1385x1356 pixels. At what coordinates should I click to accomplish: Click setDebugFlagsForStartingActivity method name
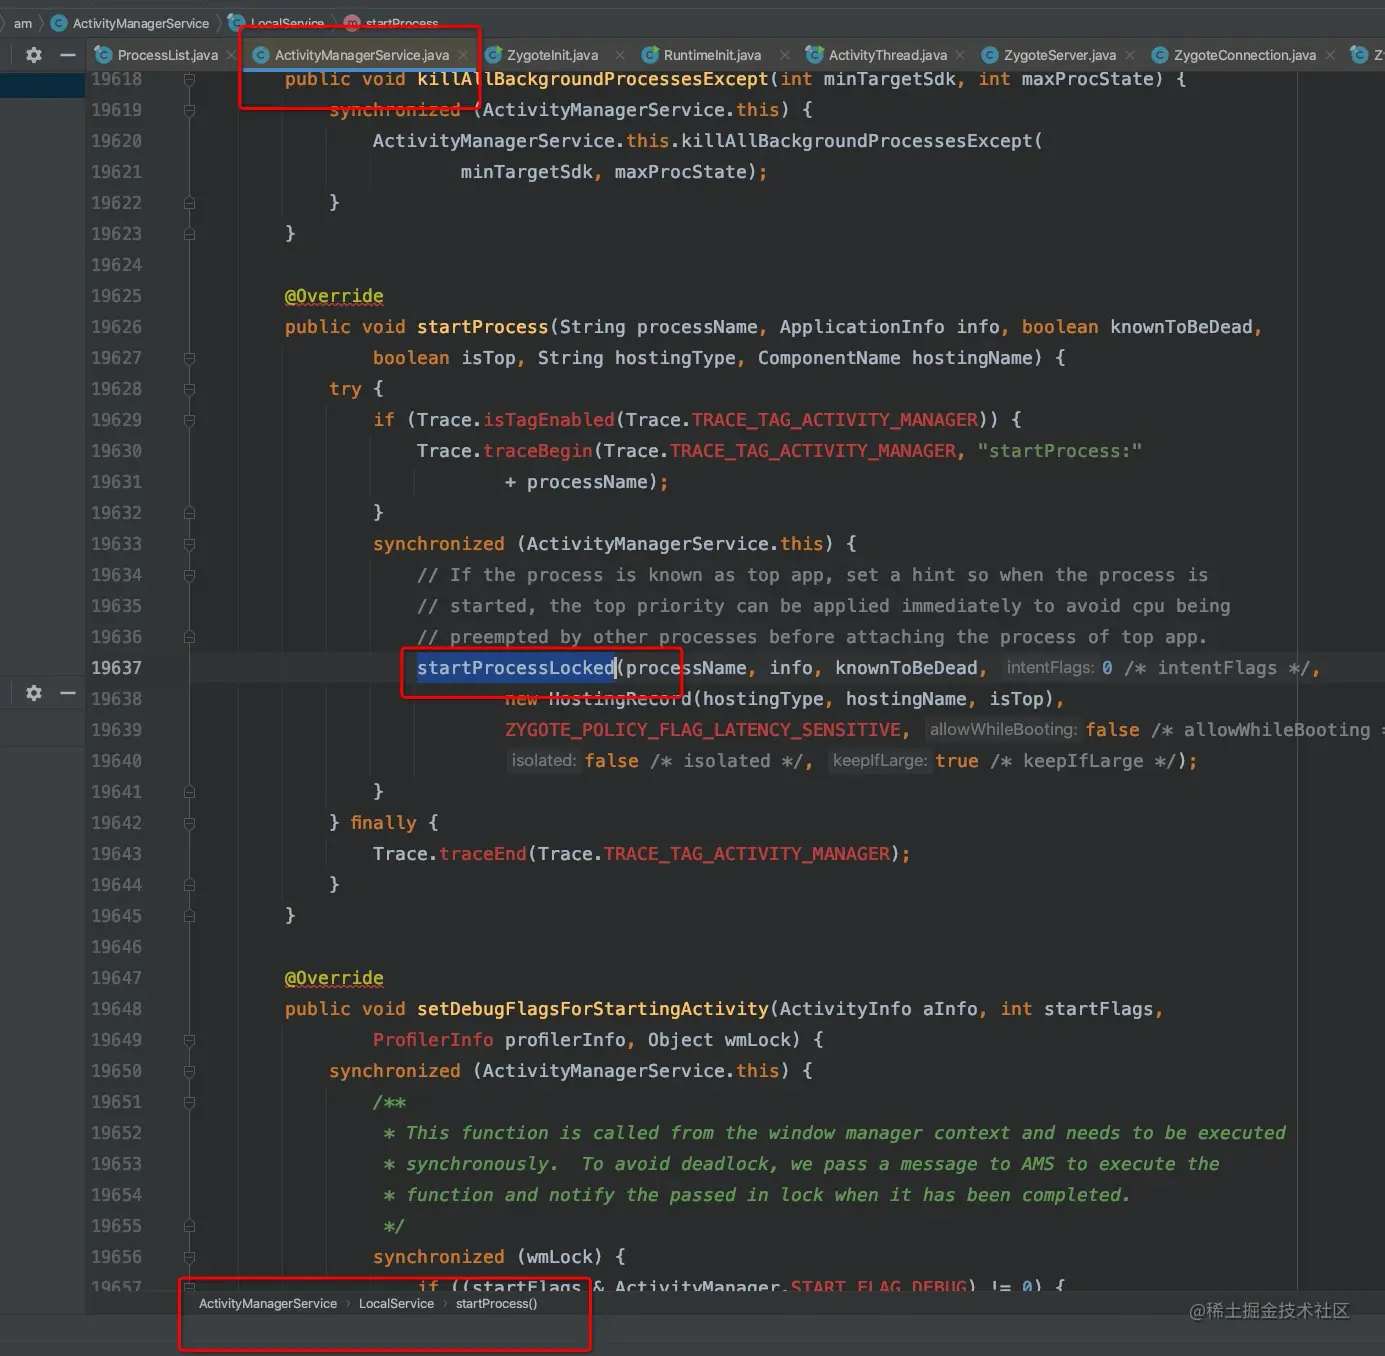pos(592,1009)
